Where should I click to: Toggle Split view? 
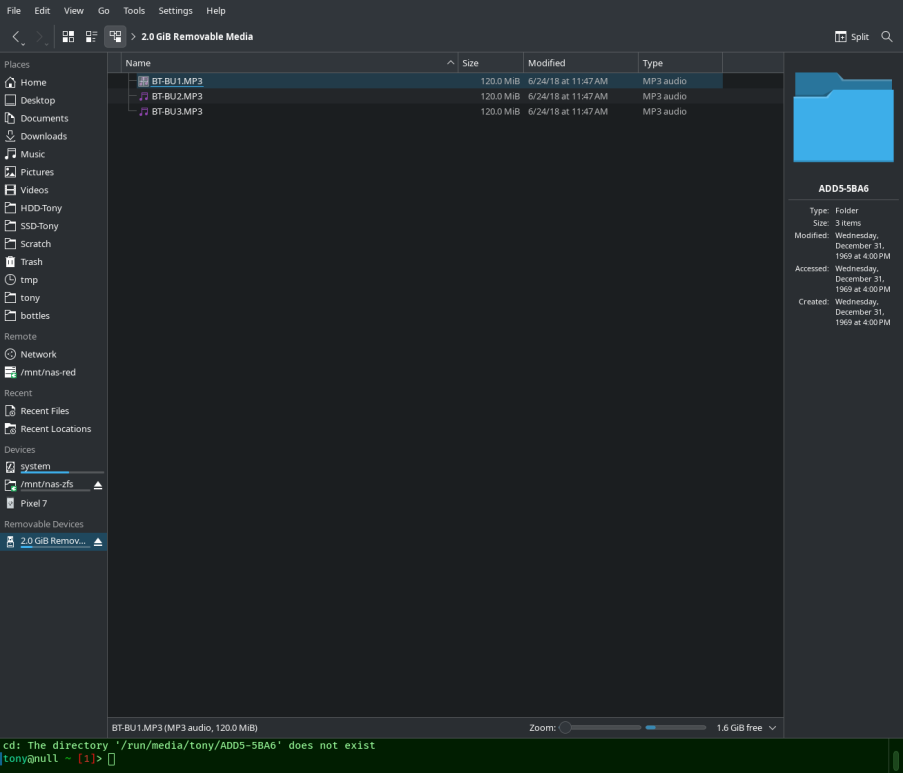852,37
